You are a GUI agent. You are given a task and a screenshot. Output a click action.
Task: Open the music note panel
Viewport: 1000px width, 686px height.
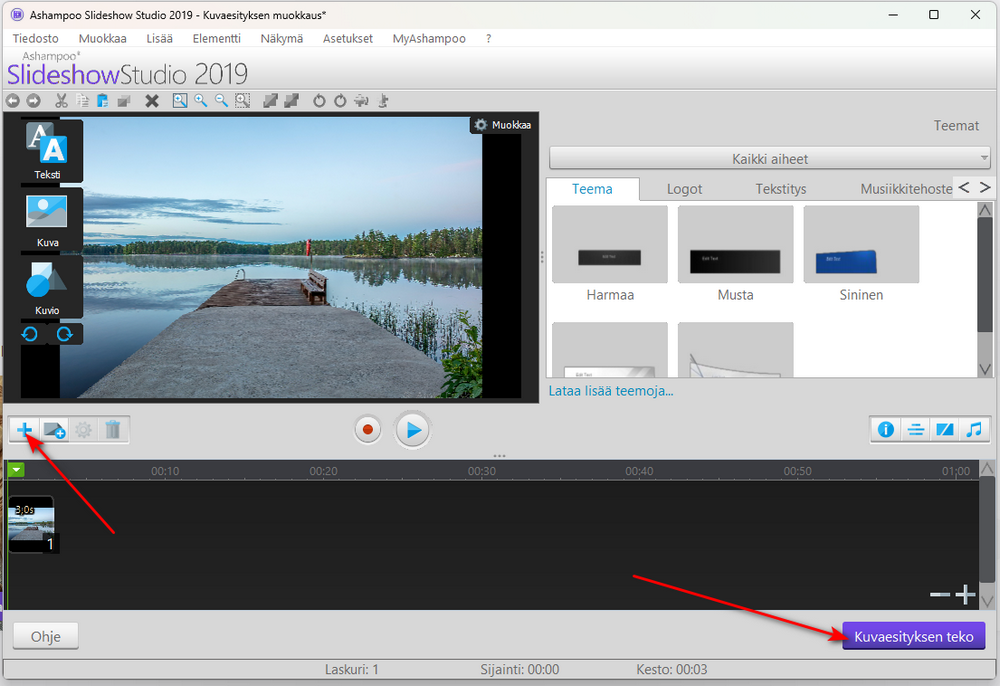coord(974,430)
